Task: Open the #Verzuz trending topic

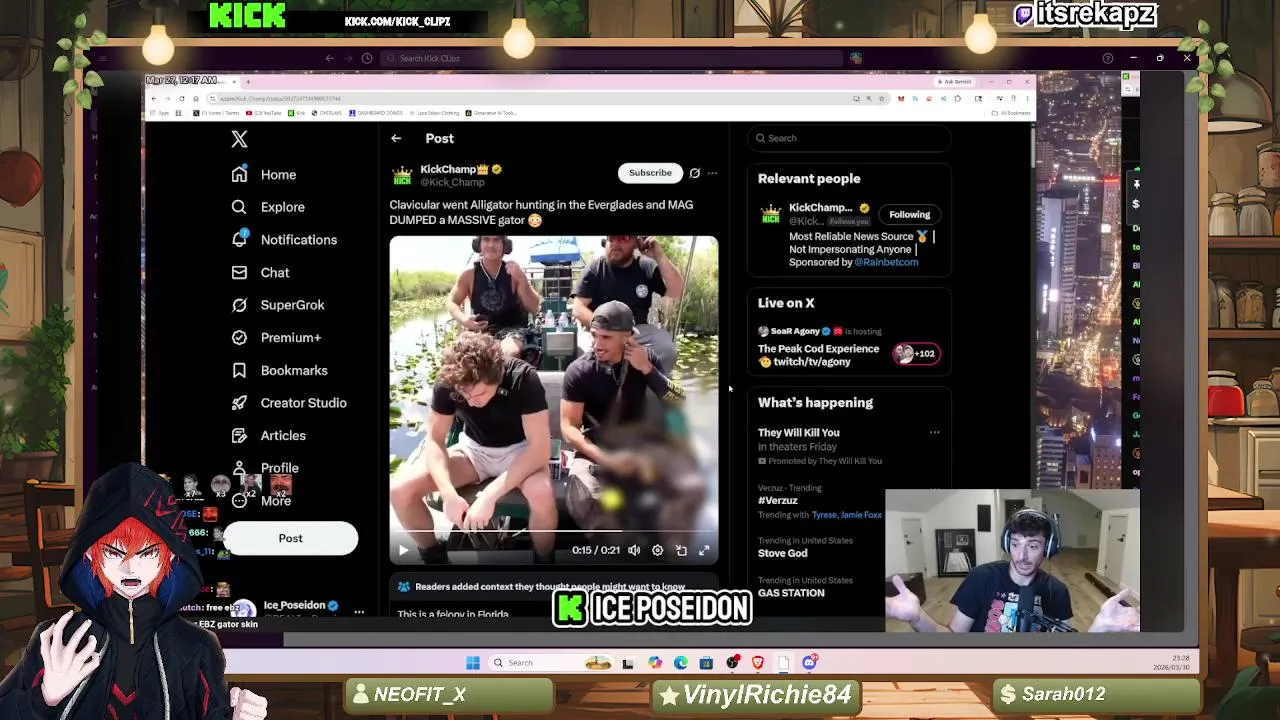Action: [777, 500]
